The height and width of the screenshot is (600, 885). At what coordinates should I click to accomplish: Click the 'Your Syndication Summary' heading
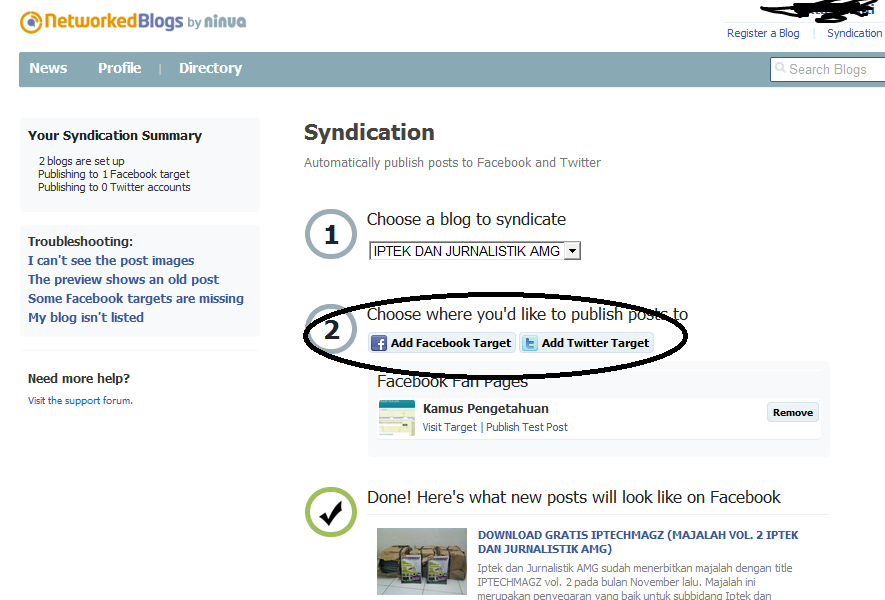coord(115,136)
